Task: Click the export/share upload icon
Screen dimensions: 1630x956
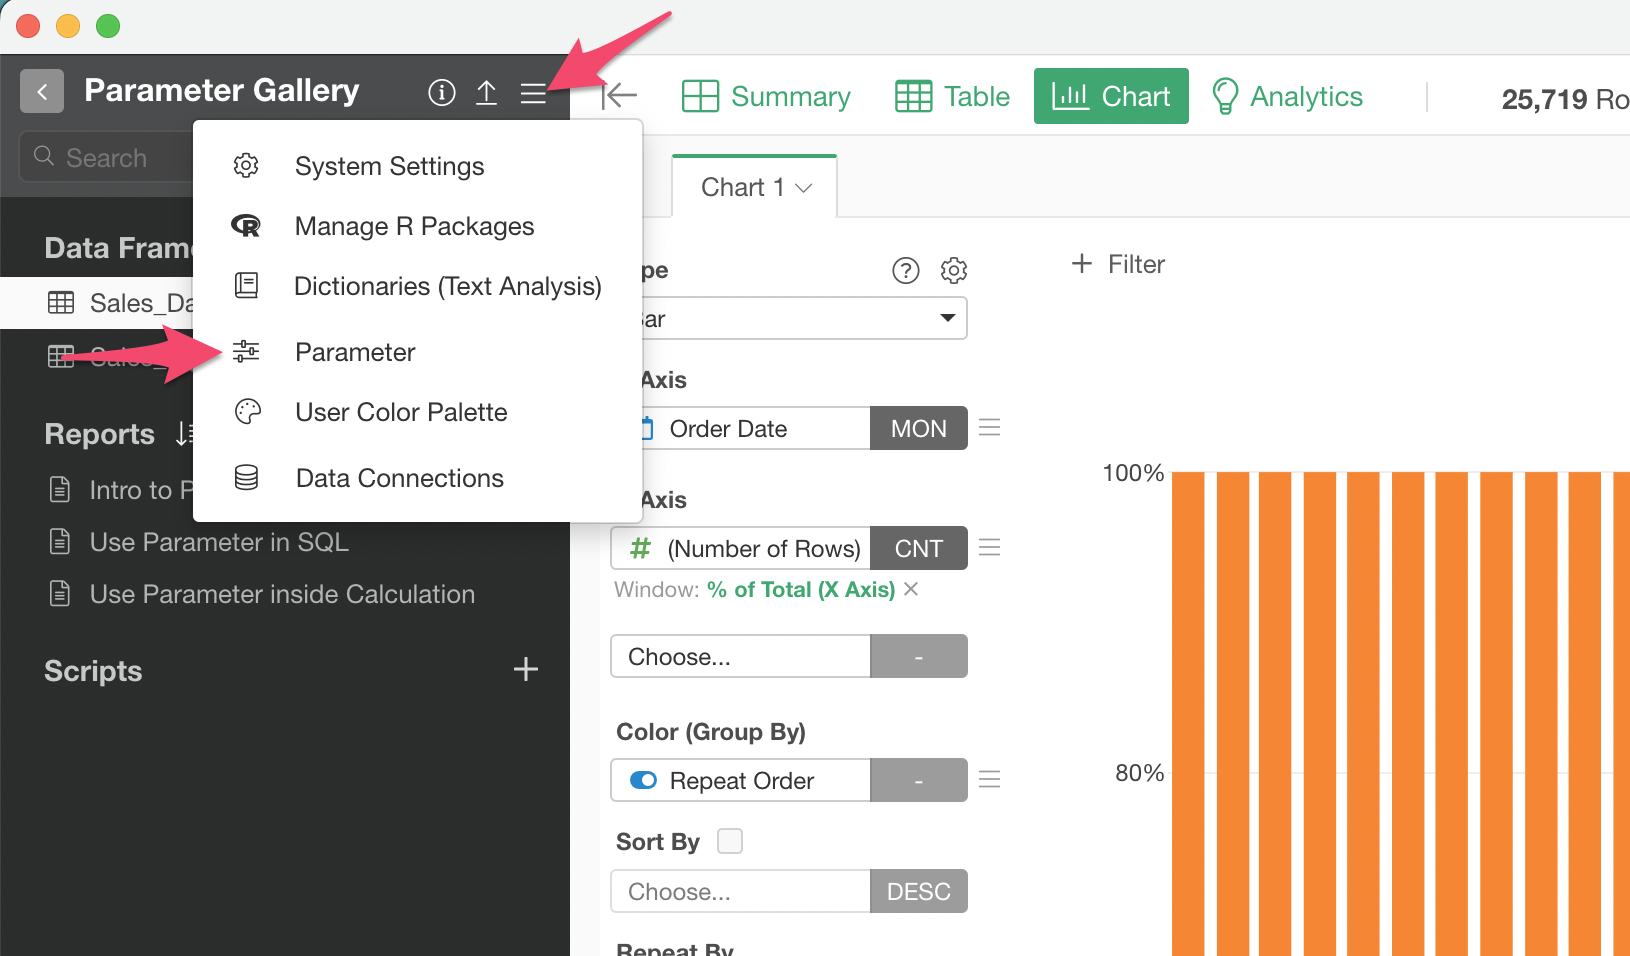Action: click(x=486, y=93)
